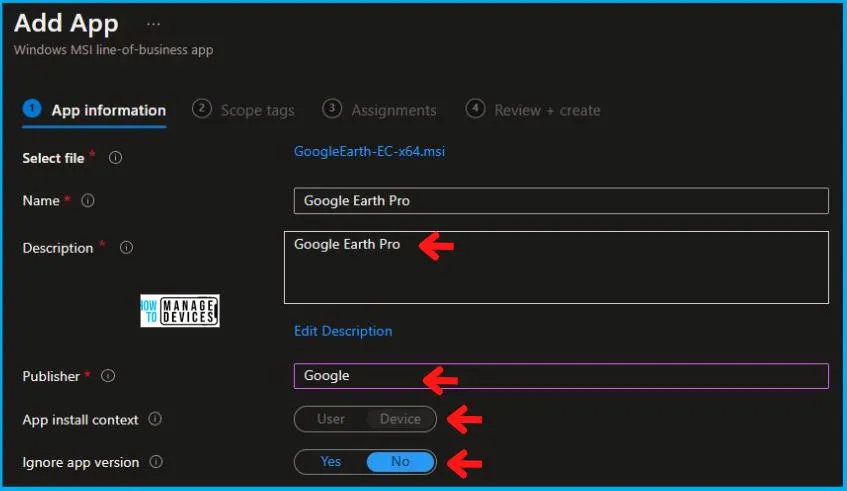
Task: Click the Publisher label
Action: 51,376
